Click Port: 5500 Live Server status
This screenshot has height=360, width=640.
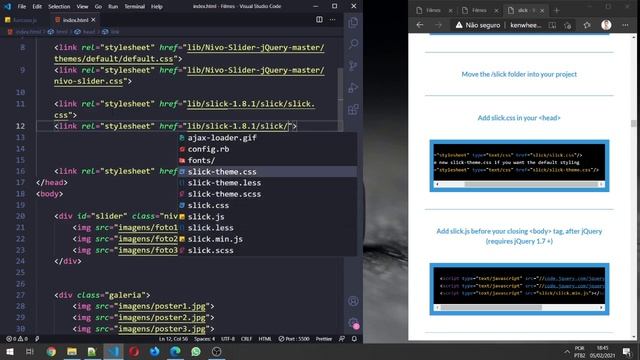coord(294,339)
